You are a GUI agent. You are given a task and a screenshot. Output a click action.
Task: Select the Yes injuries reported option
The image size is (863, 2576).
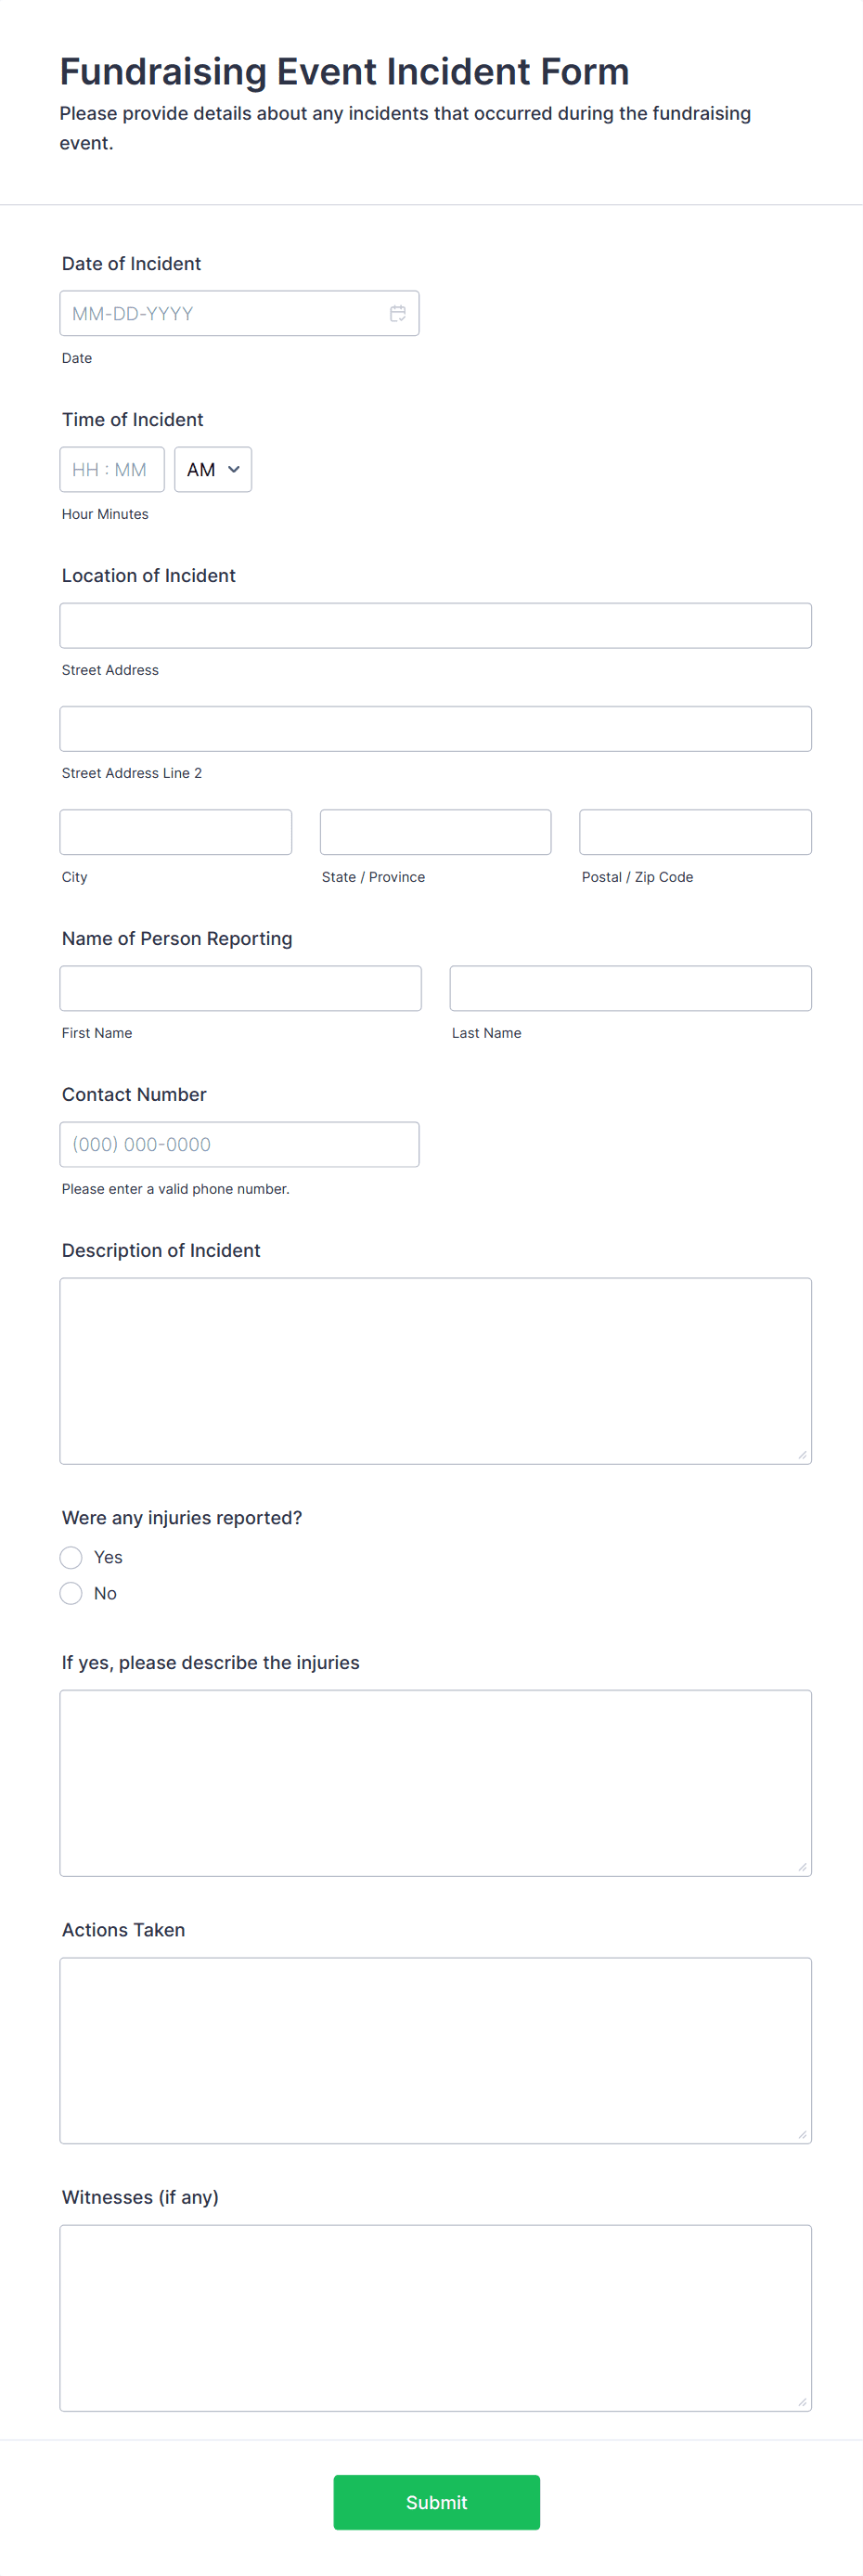(70, 1557)
